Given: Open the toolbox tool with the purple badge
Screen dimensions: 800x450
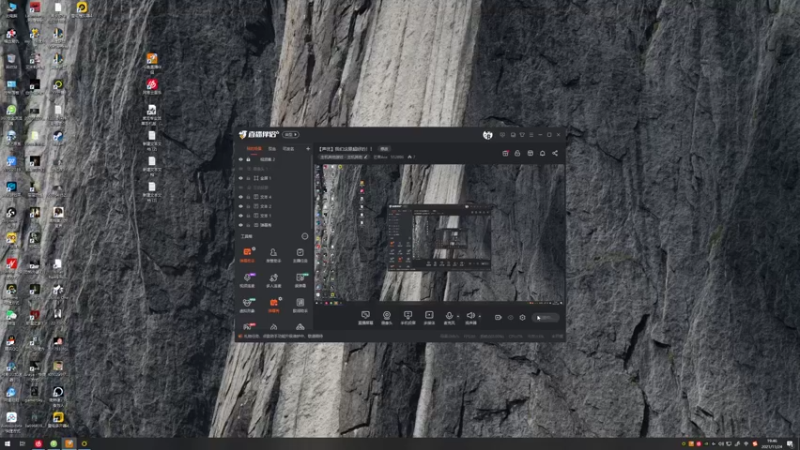Looking at the screenshot, I should pos(247,280).
